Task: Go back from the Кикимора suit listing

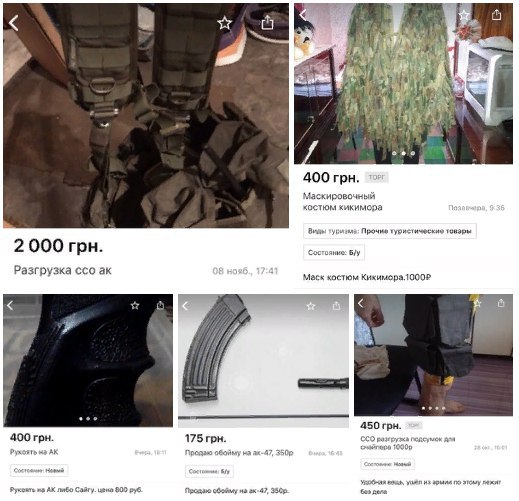Action: (303, 15)
